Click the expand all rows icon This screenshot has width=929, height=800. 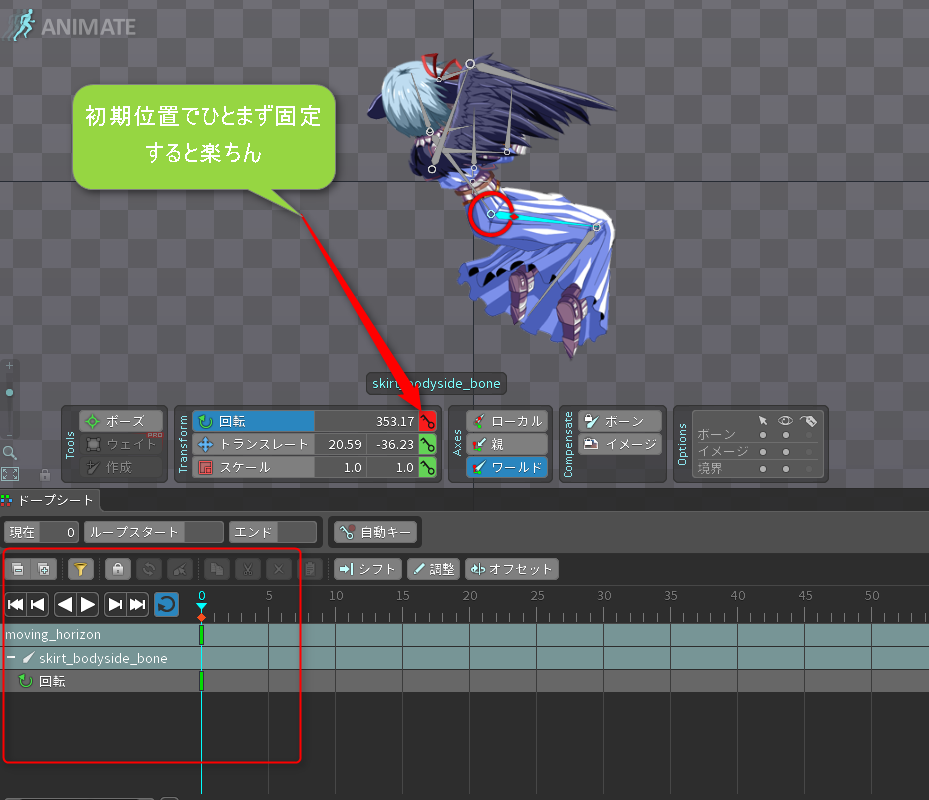coord(44,569)
